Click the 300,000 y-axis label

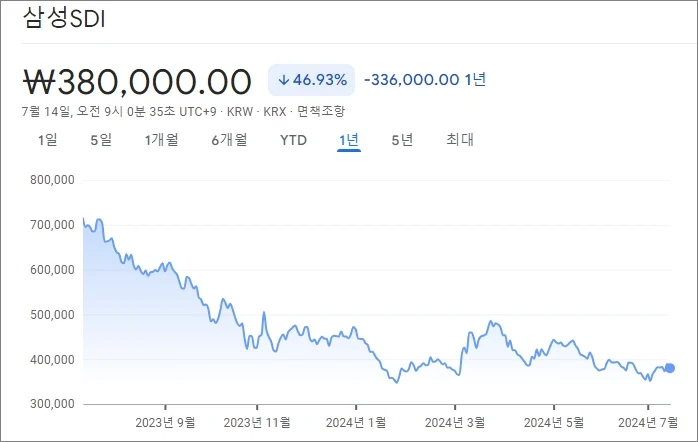(52, 404)
